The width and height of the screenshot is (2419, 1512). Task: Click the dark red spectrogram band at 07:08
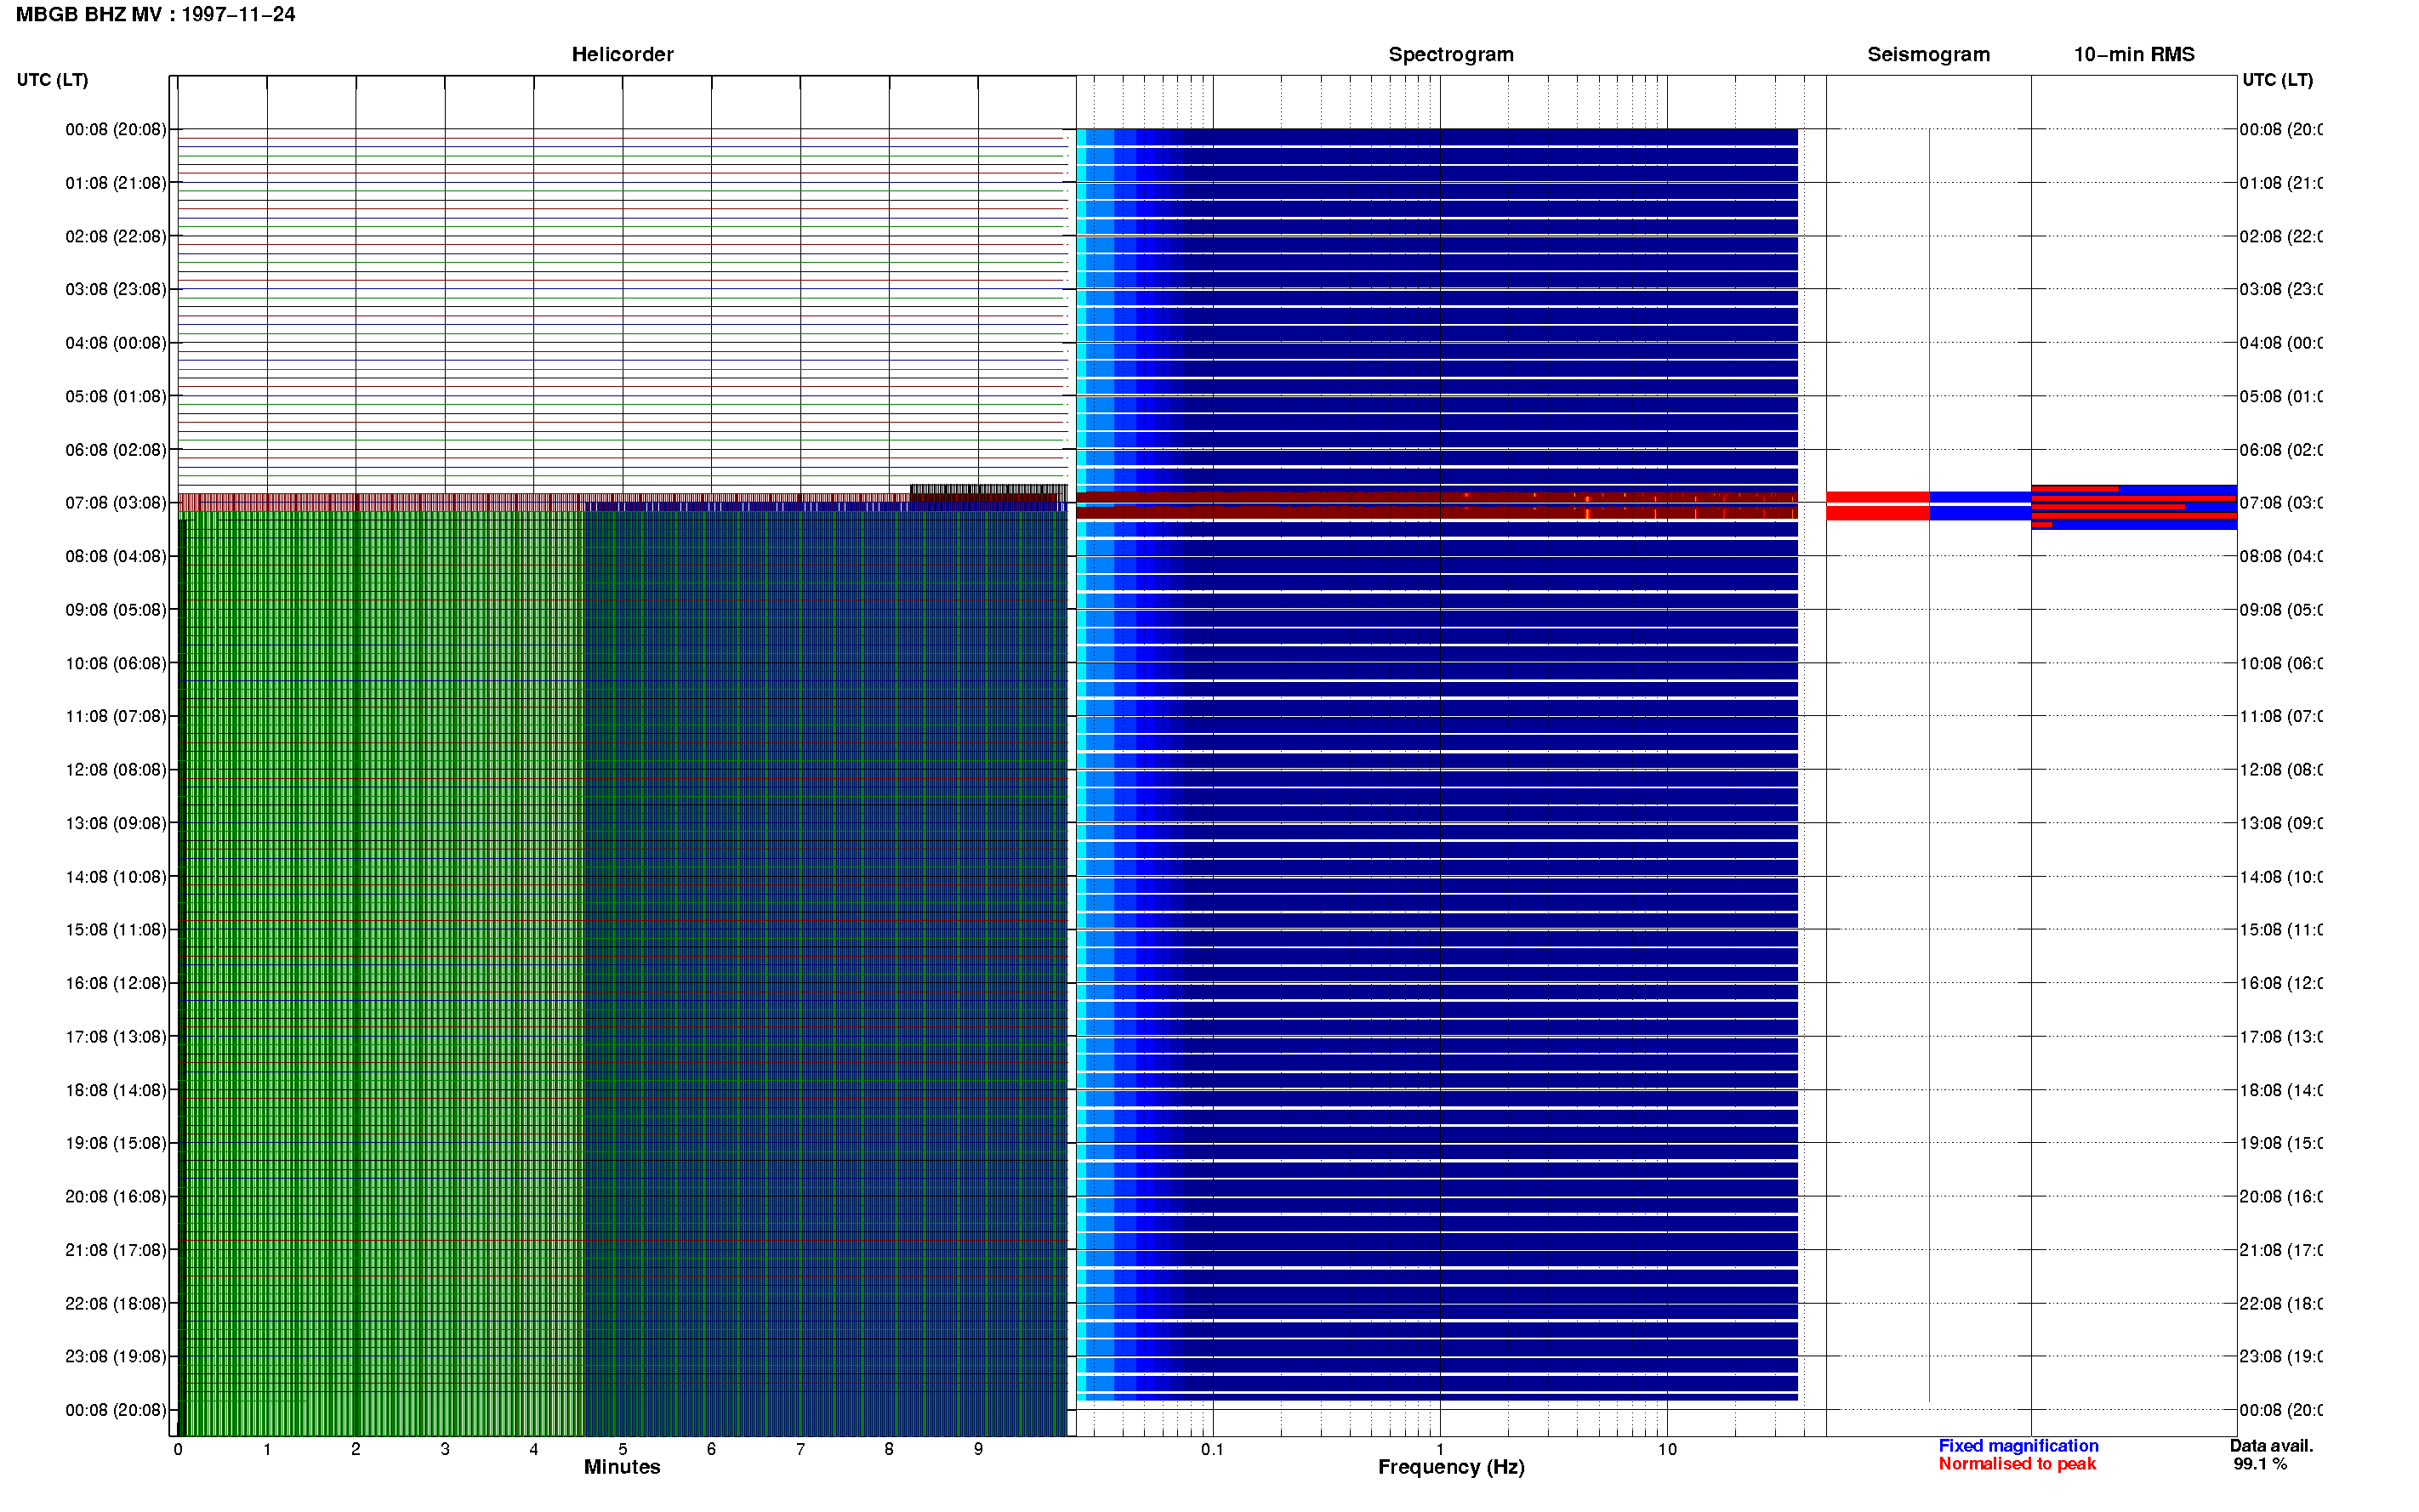point(1437,505)
